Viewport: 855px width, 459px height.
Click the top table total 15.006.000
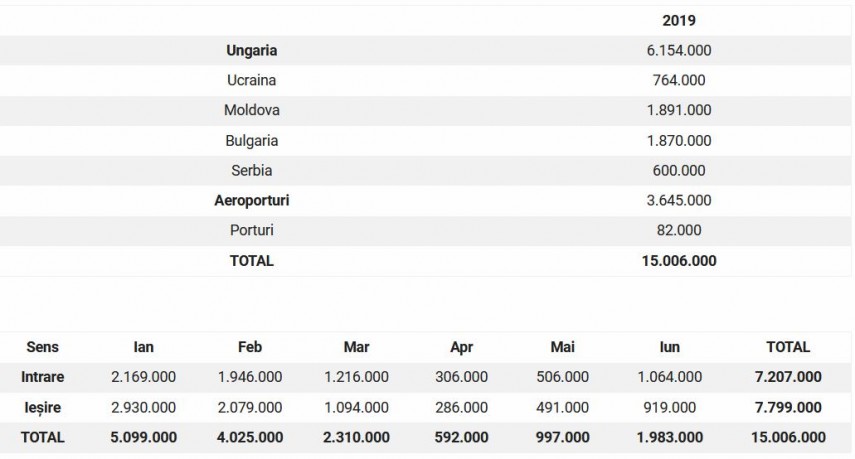click(679, 261)
